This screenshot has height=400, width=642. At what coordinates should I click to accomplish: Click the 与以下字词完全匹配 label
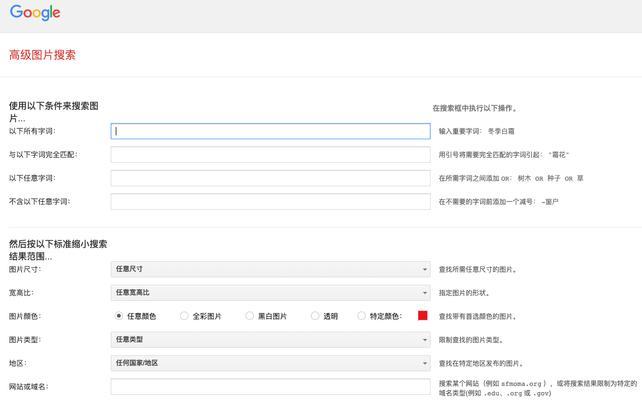[x=43, y=155]
